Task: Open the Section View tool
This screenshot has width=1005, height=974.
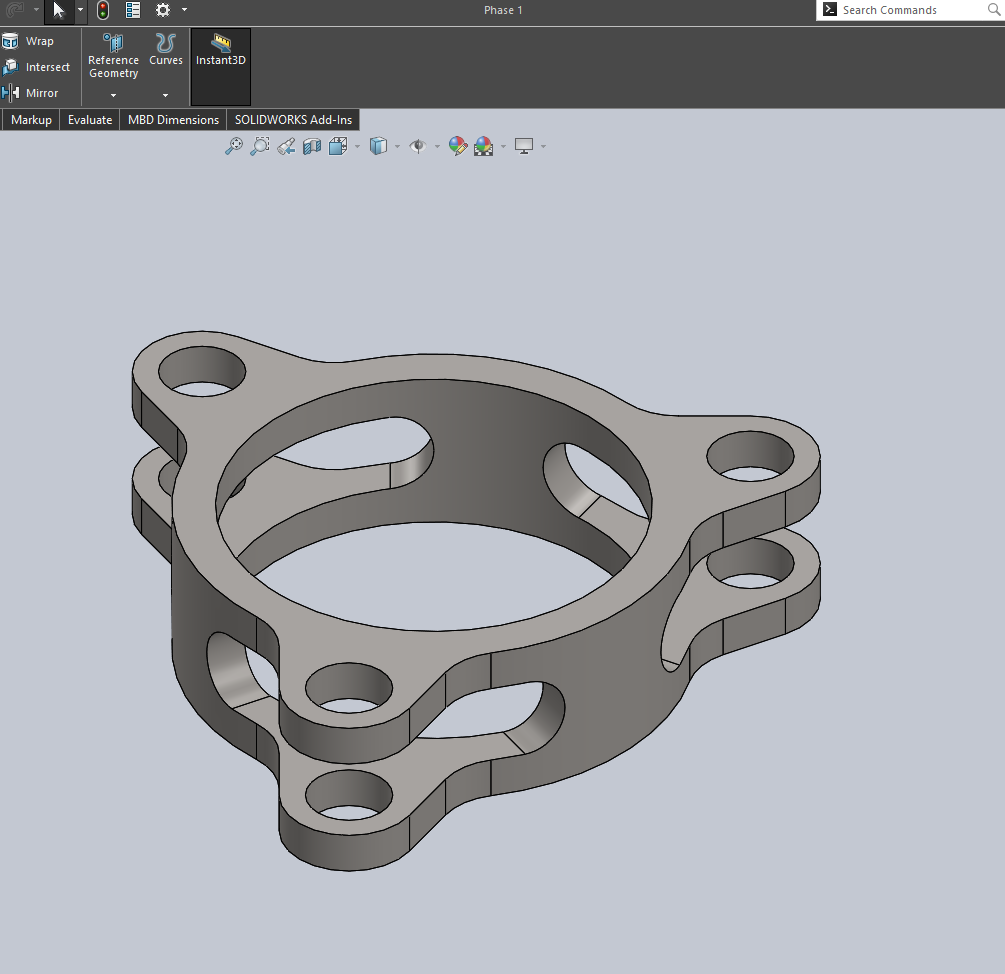Action: (x=312, y=146)
